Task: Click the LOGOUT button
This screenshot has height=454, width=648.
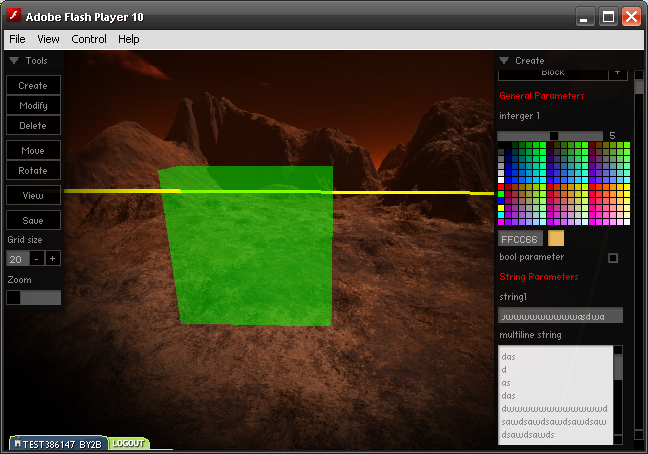Action: (x=128, y=443)
